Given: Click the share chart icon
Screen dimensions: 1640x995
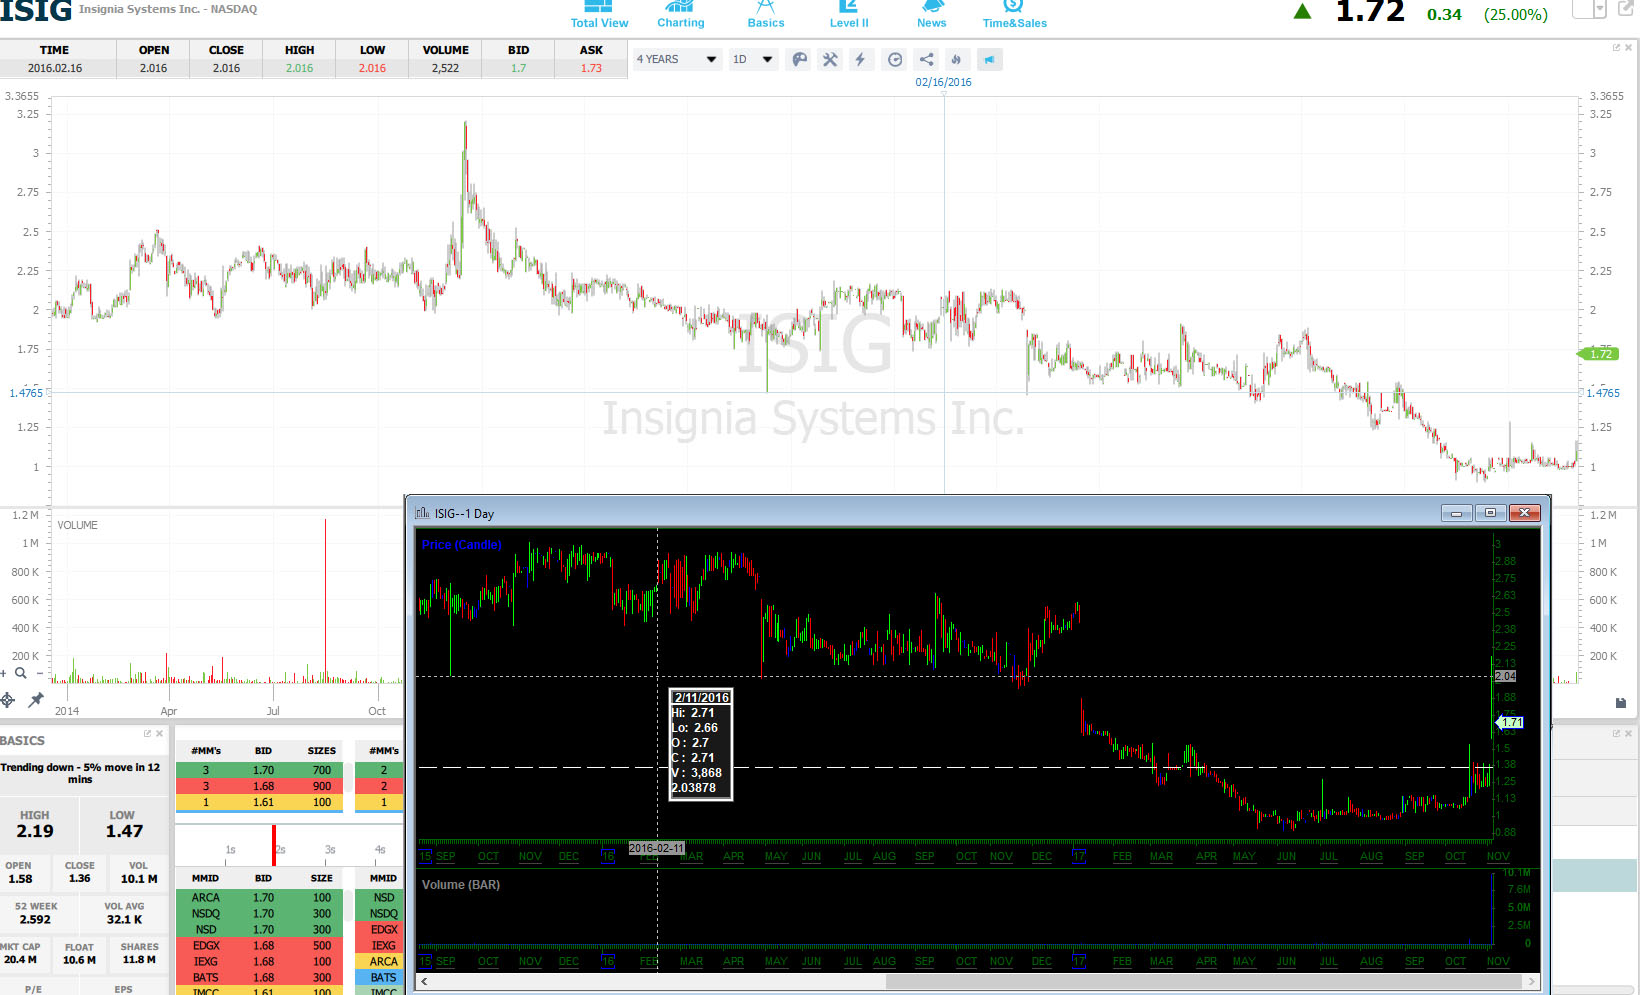Looking at the screenshot, I should click(x=926, y=60).
